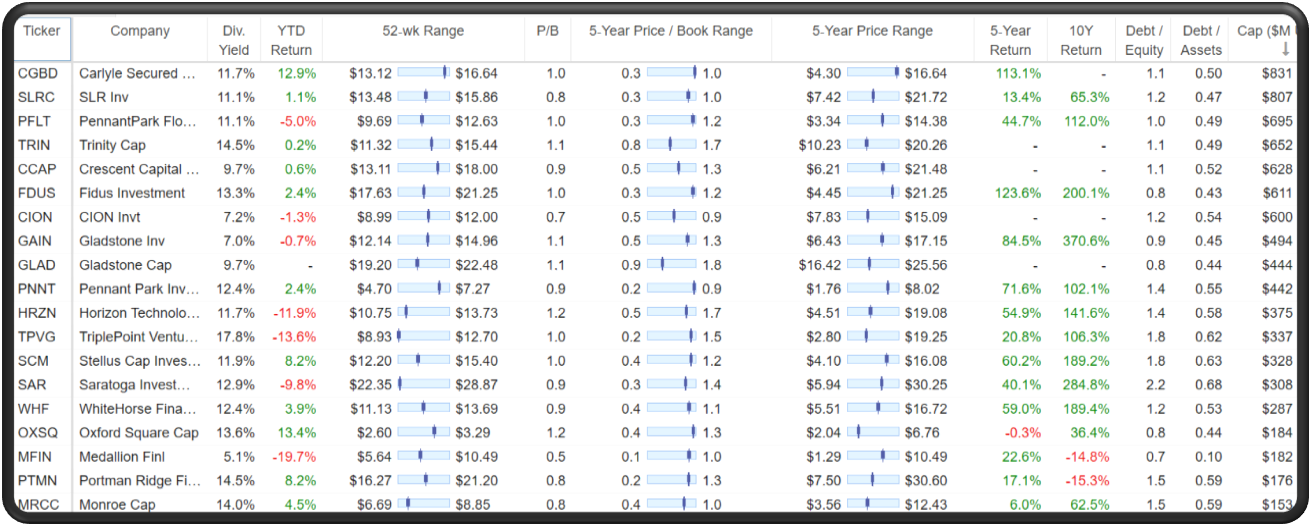The width and height of the screenshot is (1311, 526).
Task: Sort by the Company column header
Action: click(140, 31)
